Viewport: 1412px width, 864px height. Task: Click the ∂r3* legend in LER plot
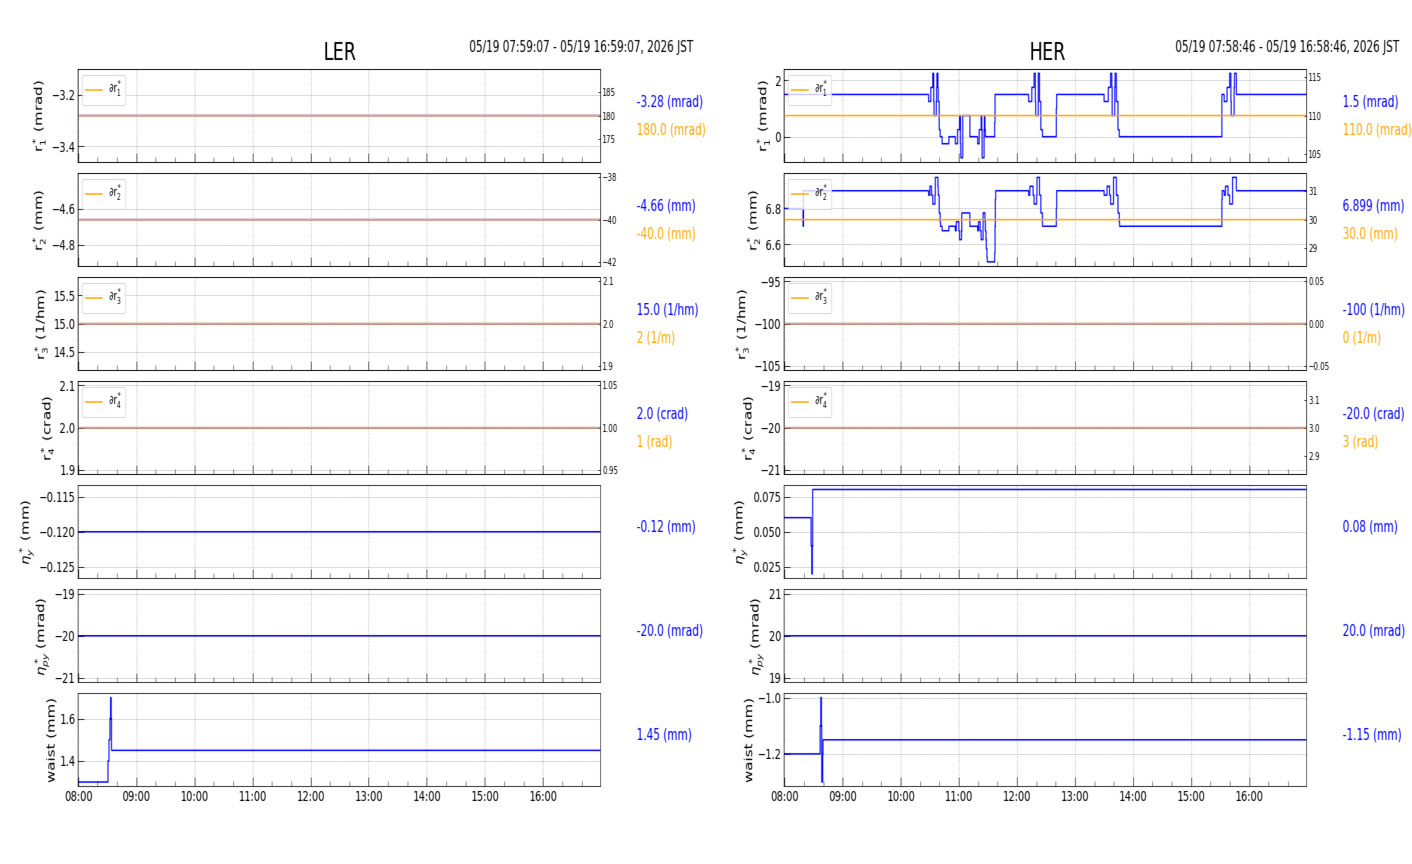[104, 298]
